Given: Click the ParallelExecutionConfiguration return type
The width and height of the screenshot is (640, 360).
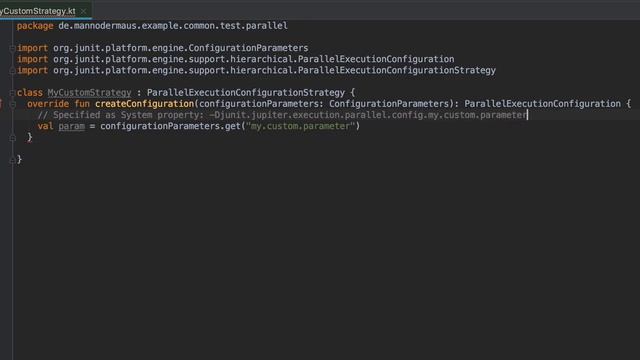Looking at the screenshot, I should [542, 104].
